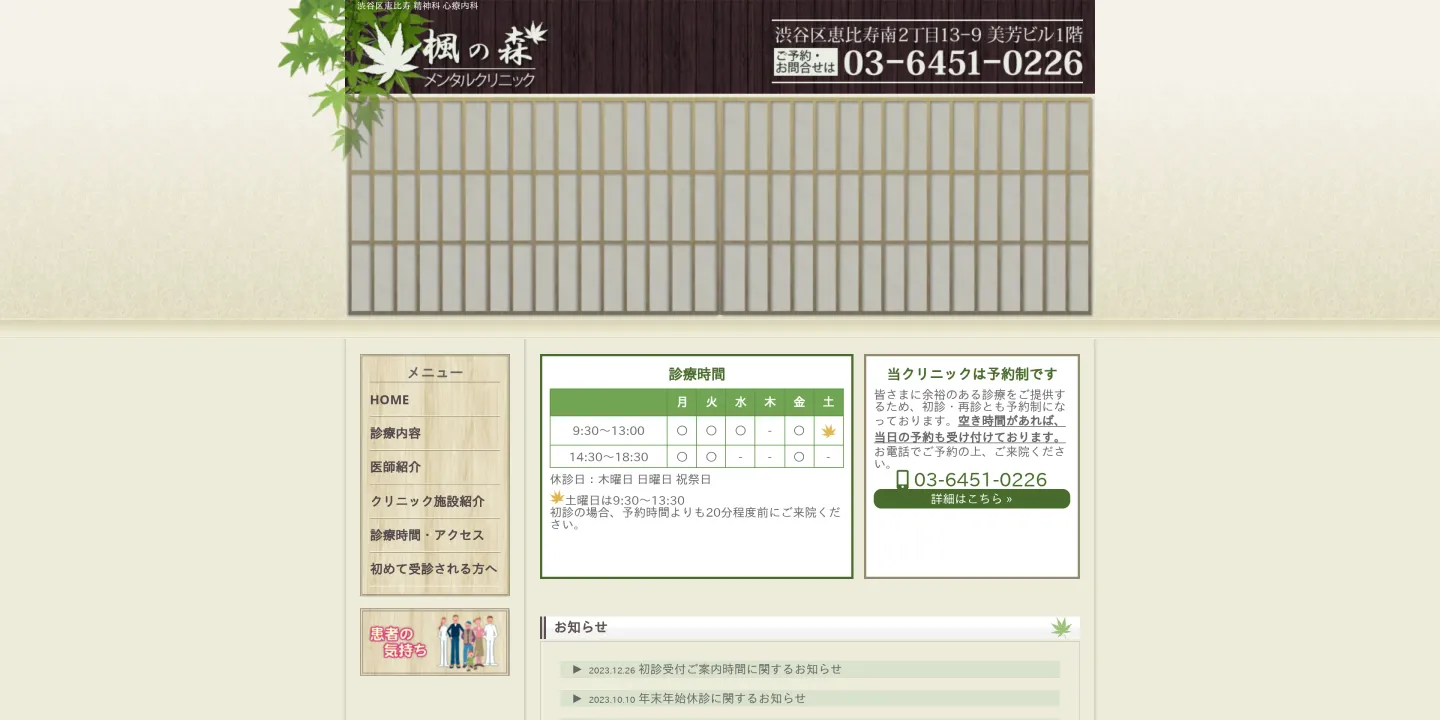Viewport: 1440px width, 720px height.
Task: Expand the 2023.12.26 news triangle arrow
Action: tap(577, 669)
